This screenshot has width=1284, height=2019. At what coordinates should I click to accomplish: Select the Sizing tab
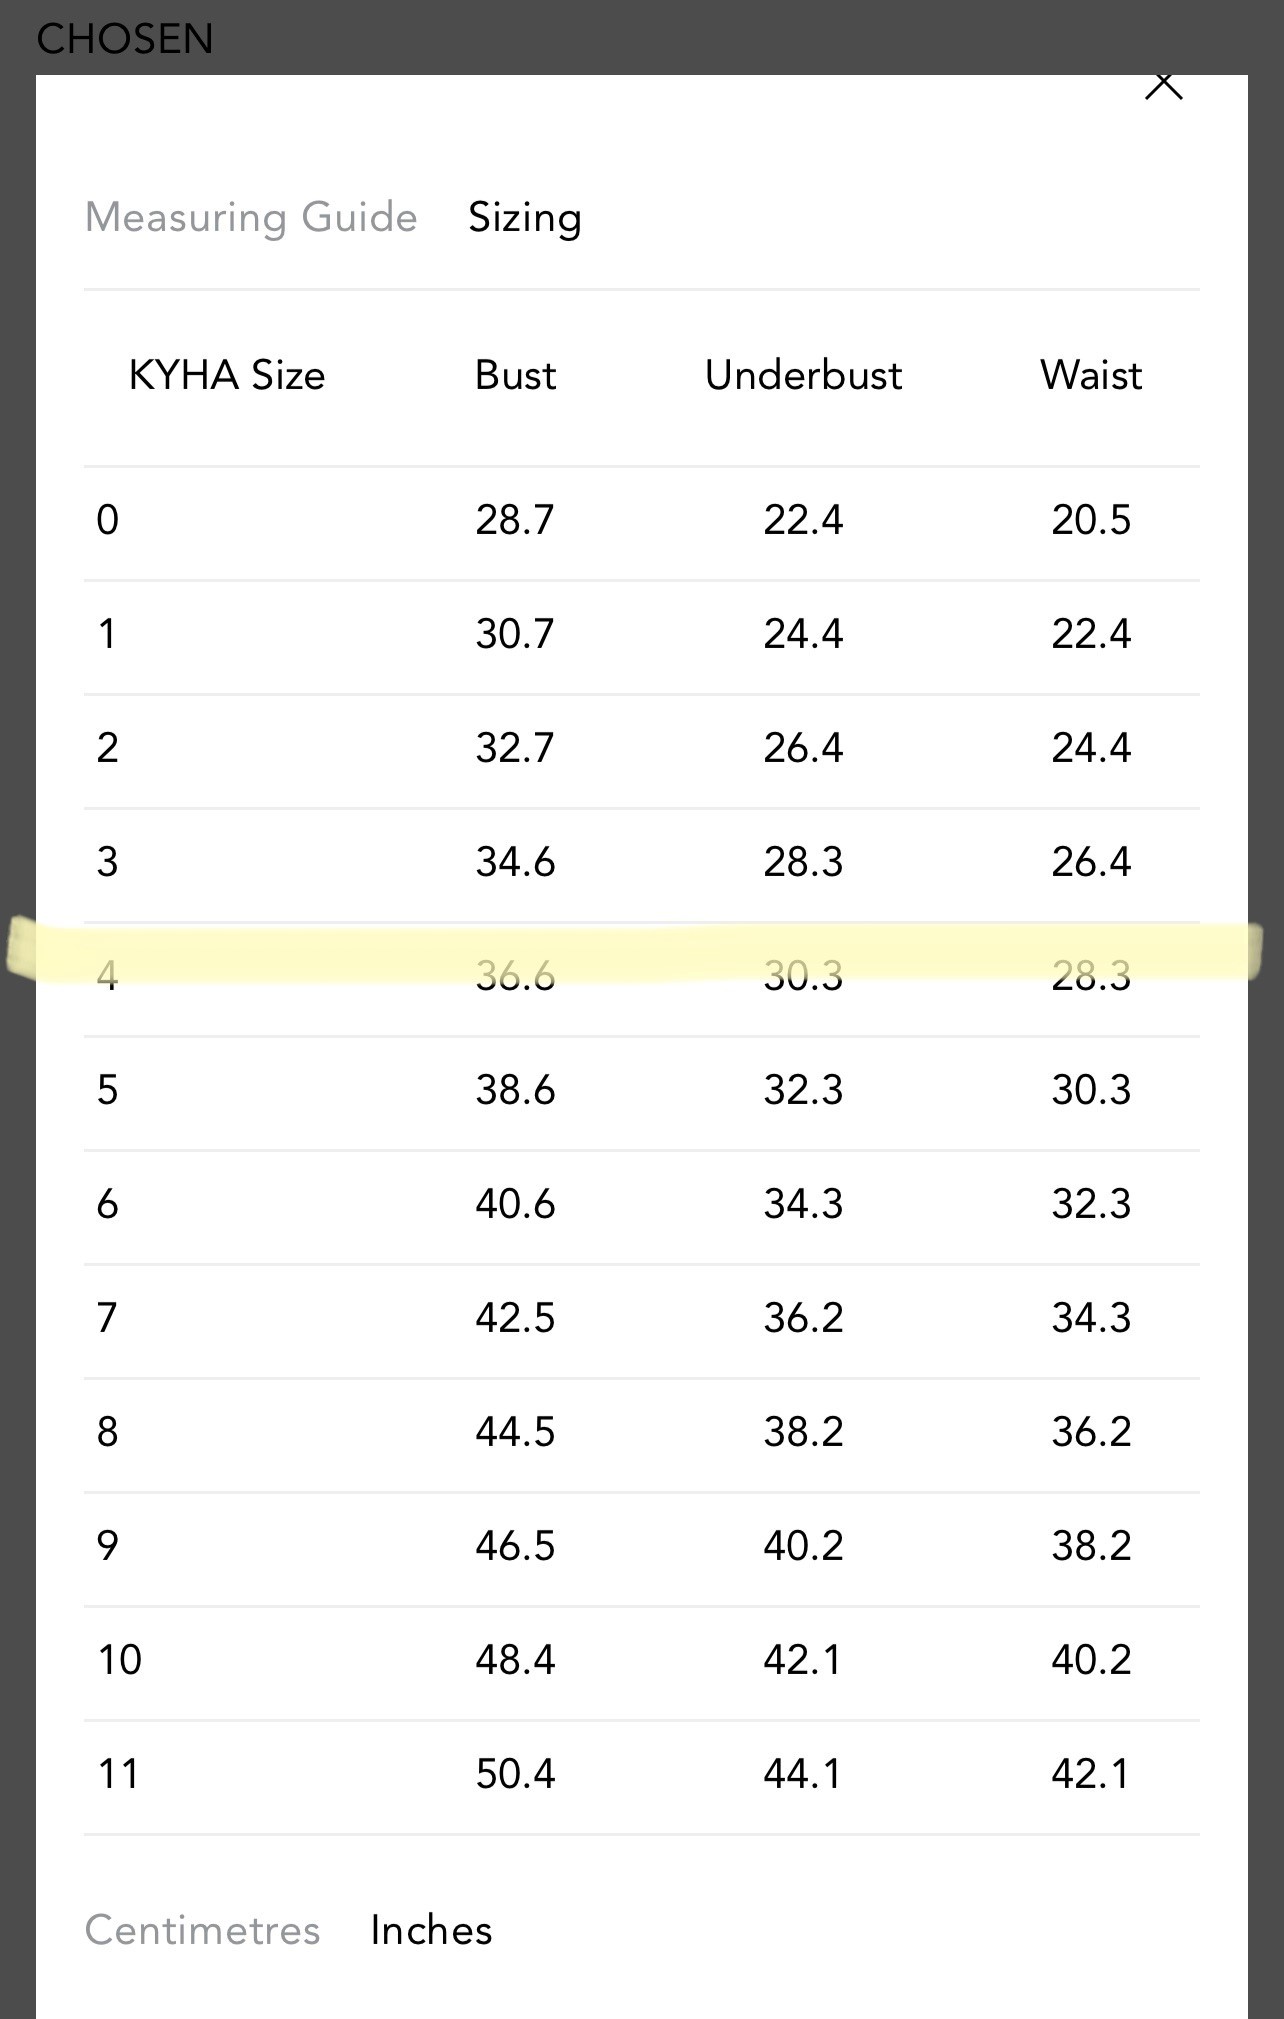[525, 217]
